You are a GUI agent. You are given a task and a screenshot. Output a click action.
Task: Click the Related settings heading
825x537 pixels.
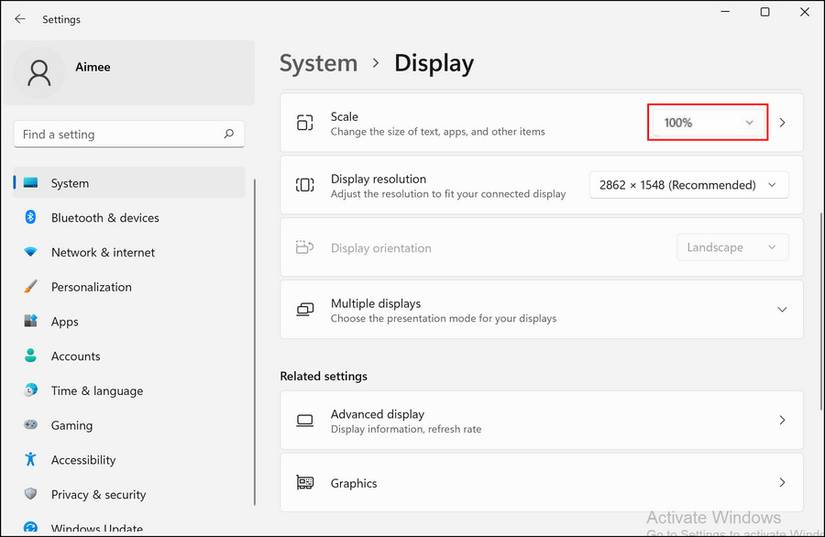tap(324, 376)
